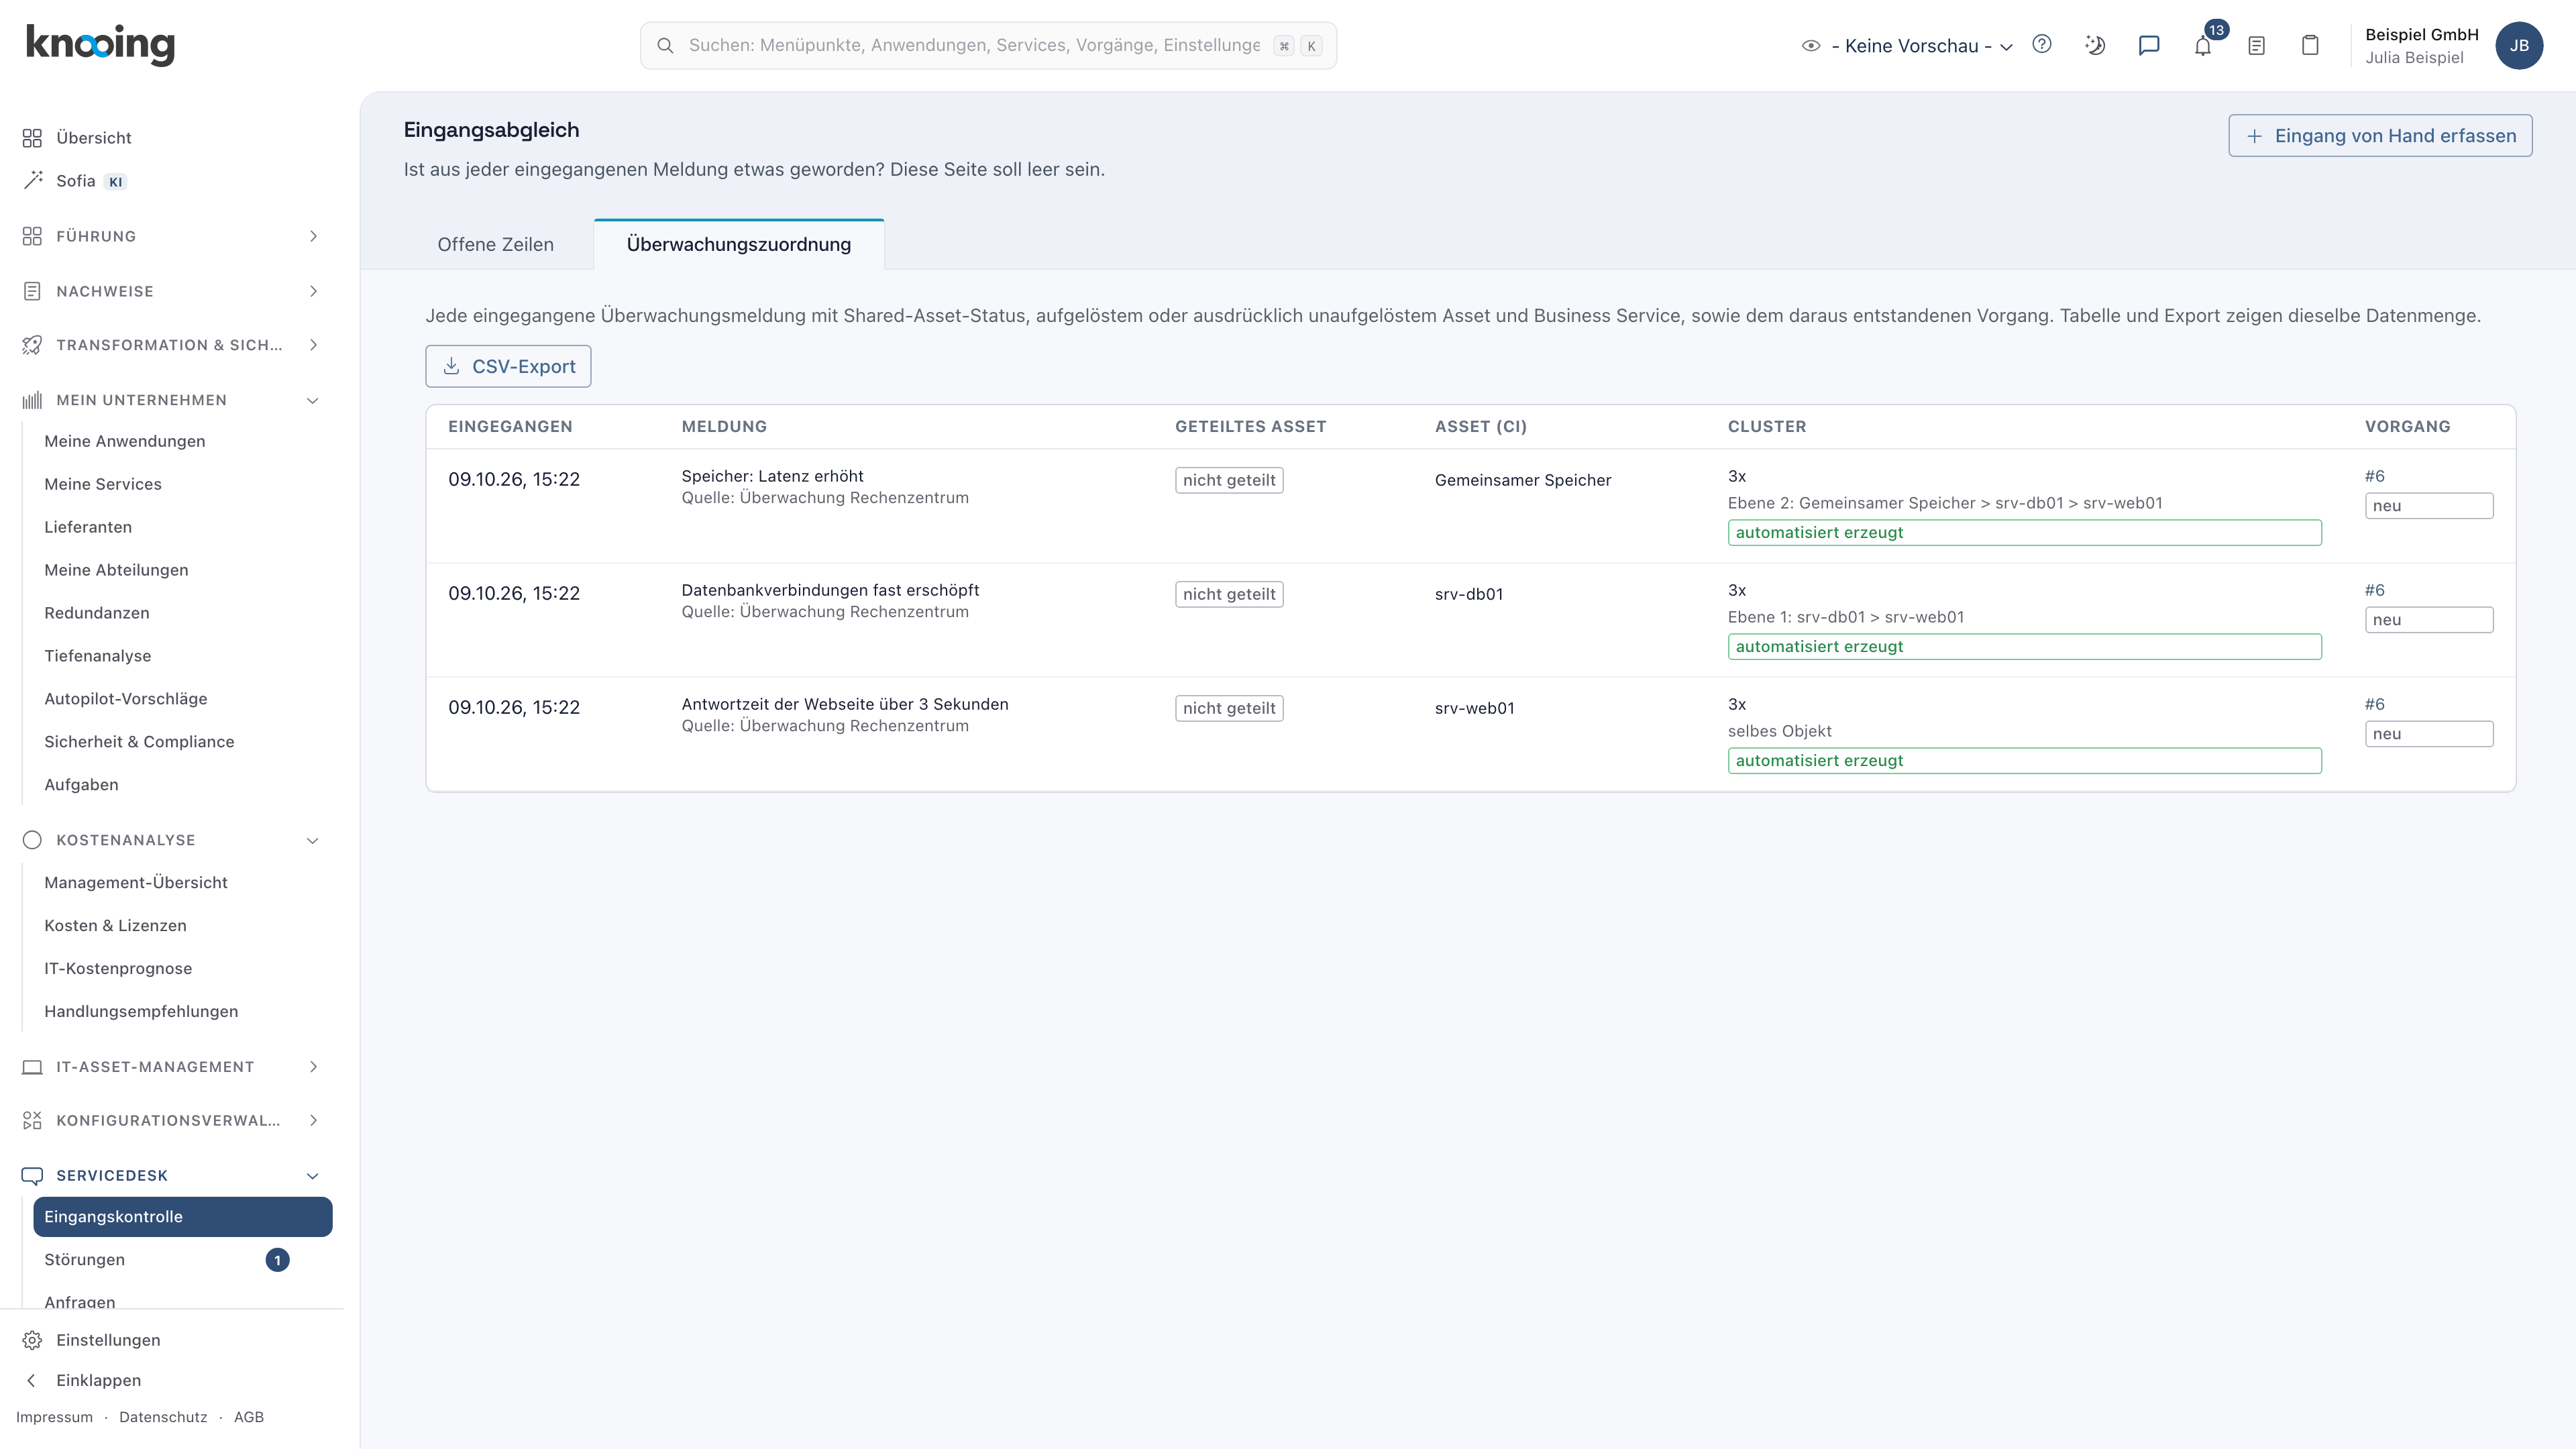Viewport: 2576px width, 1449px height.
Task: Open the clipboard icon in header
Action: (2310, 45)
